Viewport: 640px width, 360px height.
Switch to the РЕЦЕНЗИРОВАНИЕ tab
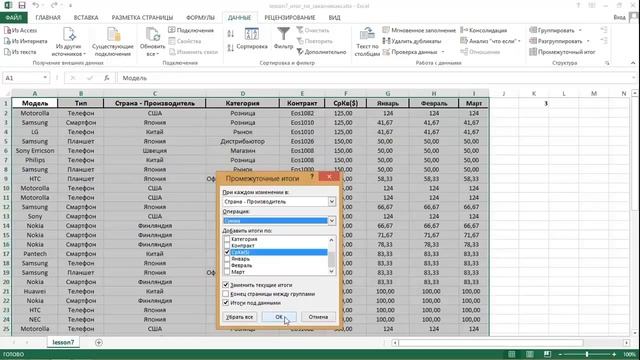click(x=290, y=18)
